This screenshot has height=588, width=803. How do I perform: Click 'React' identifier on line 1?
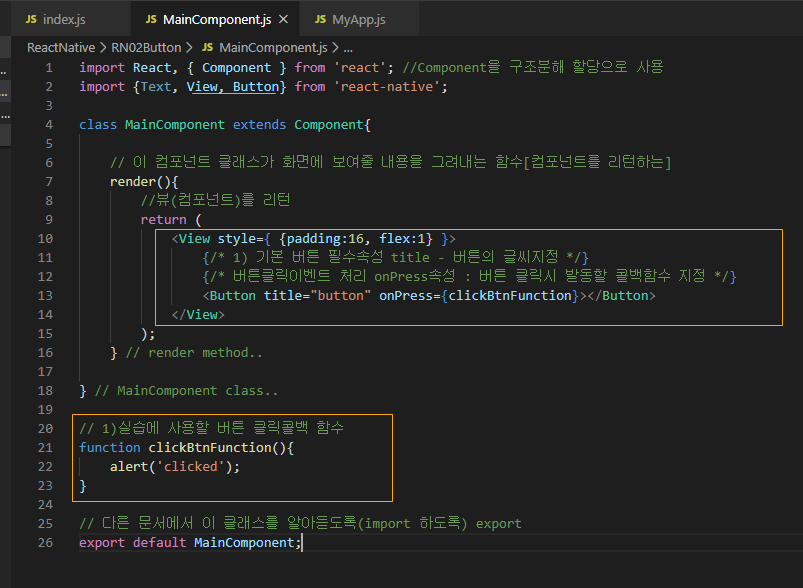tap(152, 68)
